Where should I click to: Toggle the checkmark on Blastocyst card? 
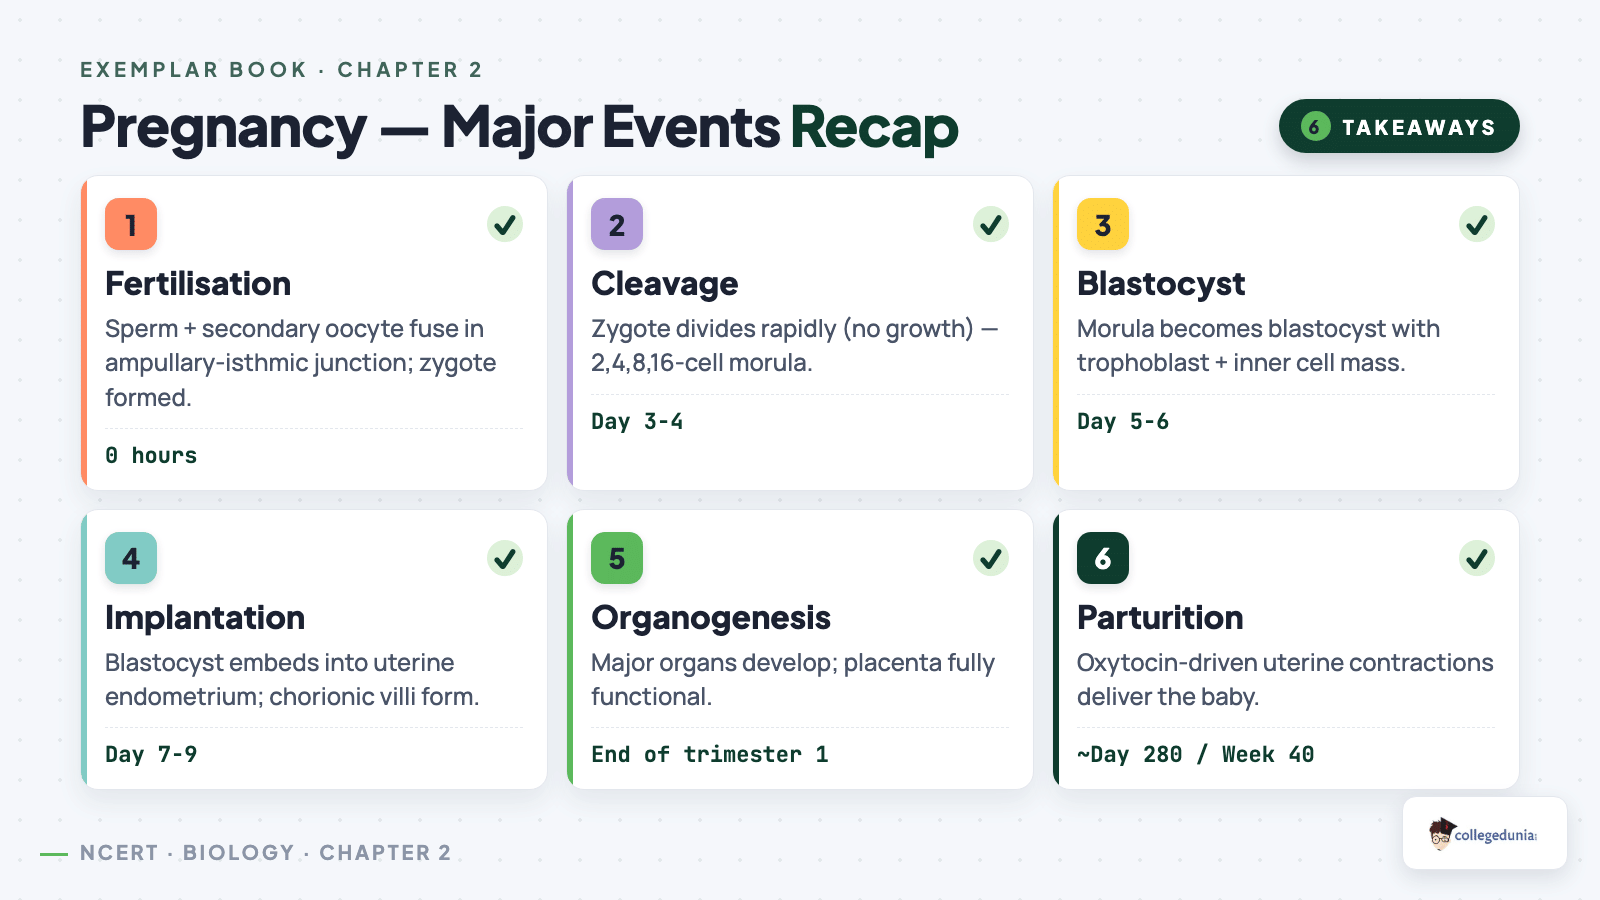click(x=1477, y=224)
